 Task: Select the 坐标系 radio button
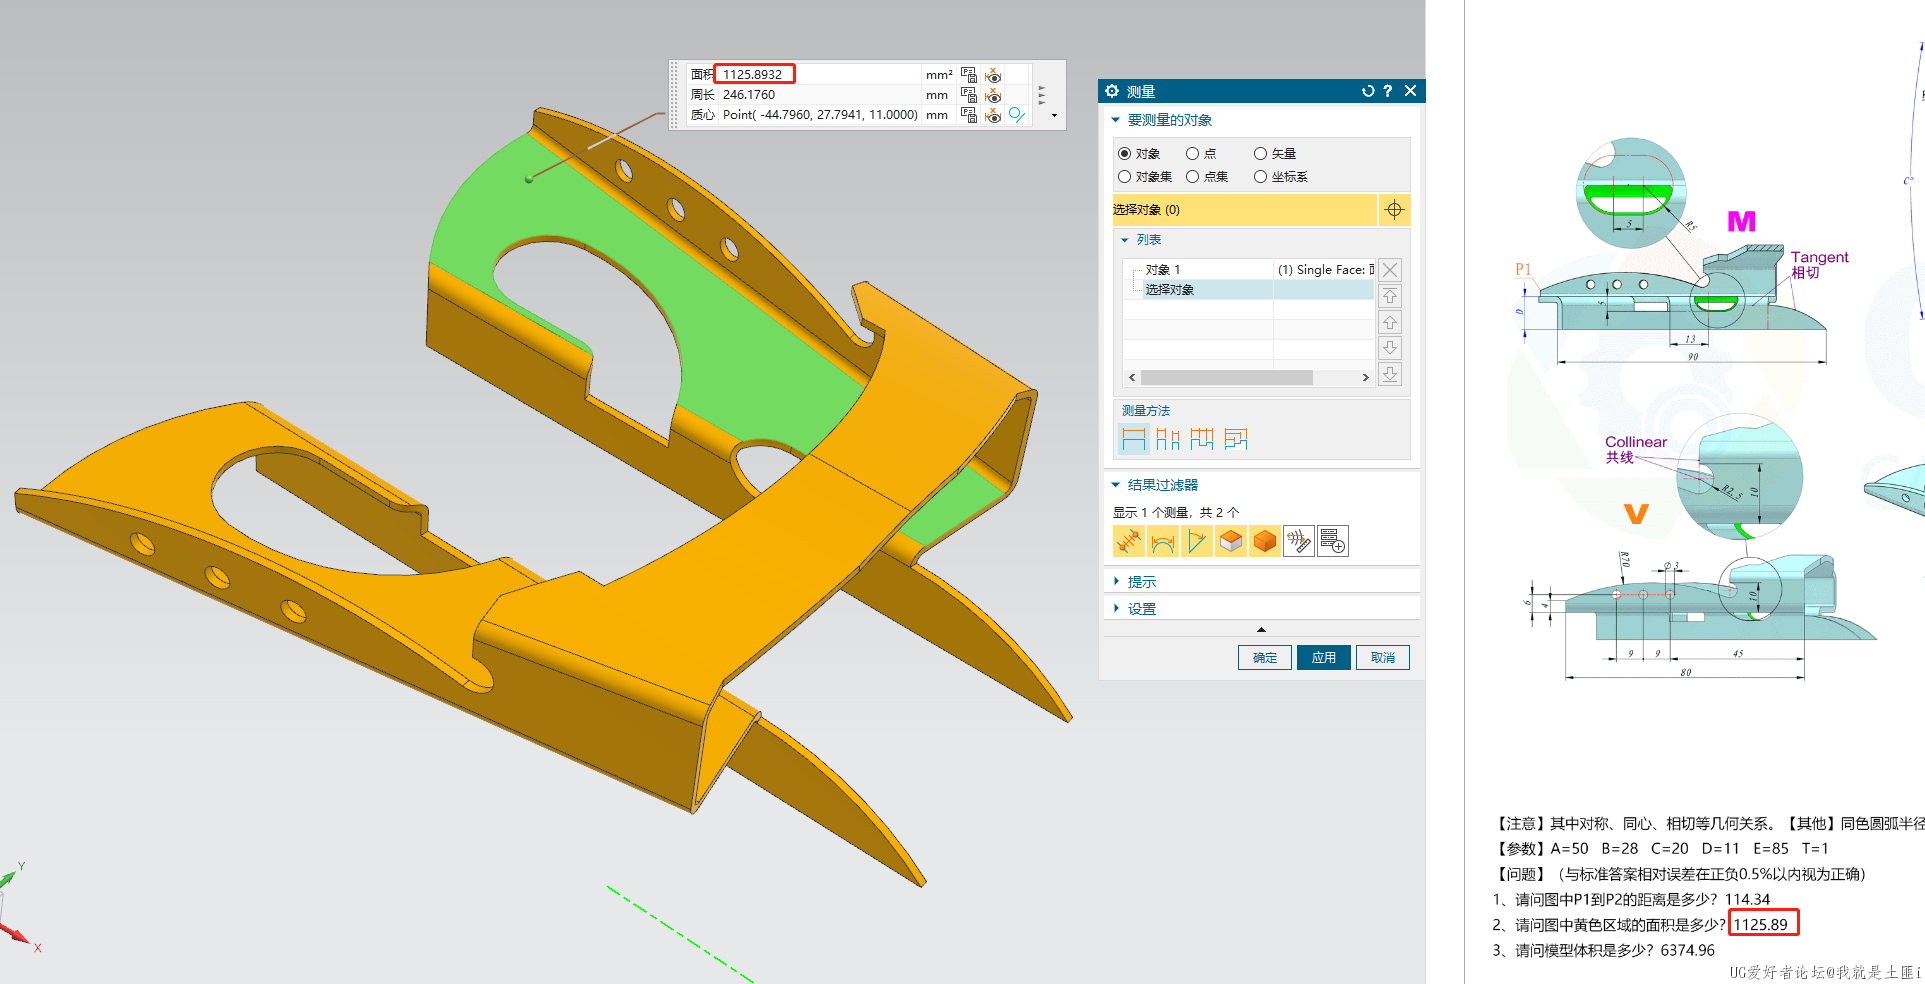[x=1261, y=177]
